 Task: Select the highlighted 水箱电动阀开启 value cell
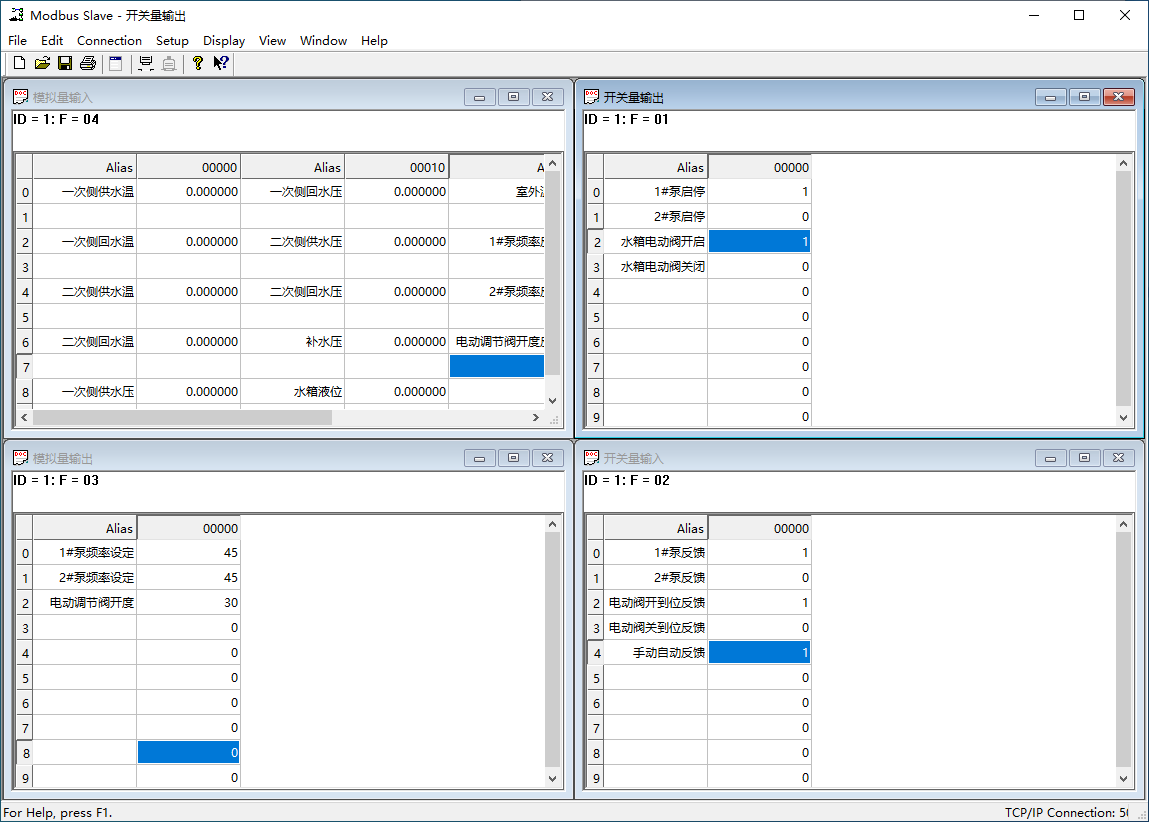759,241
